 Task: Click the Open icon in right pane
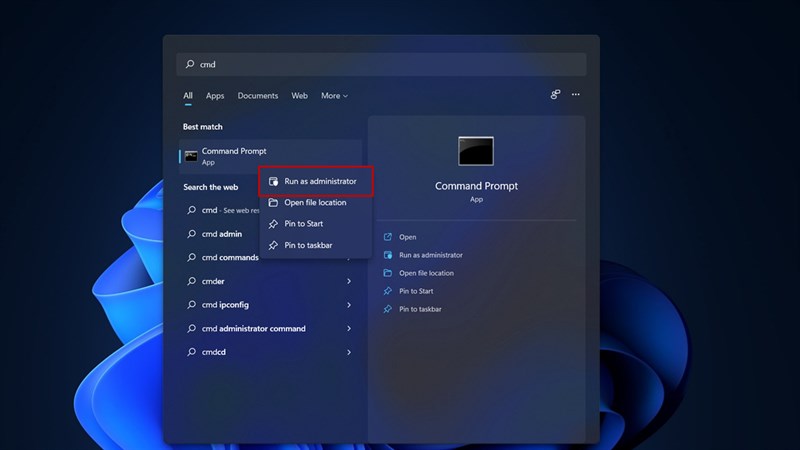[x=387, y=237]
